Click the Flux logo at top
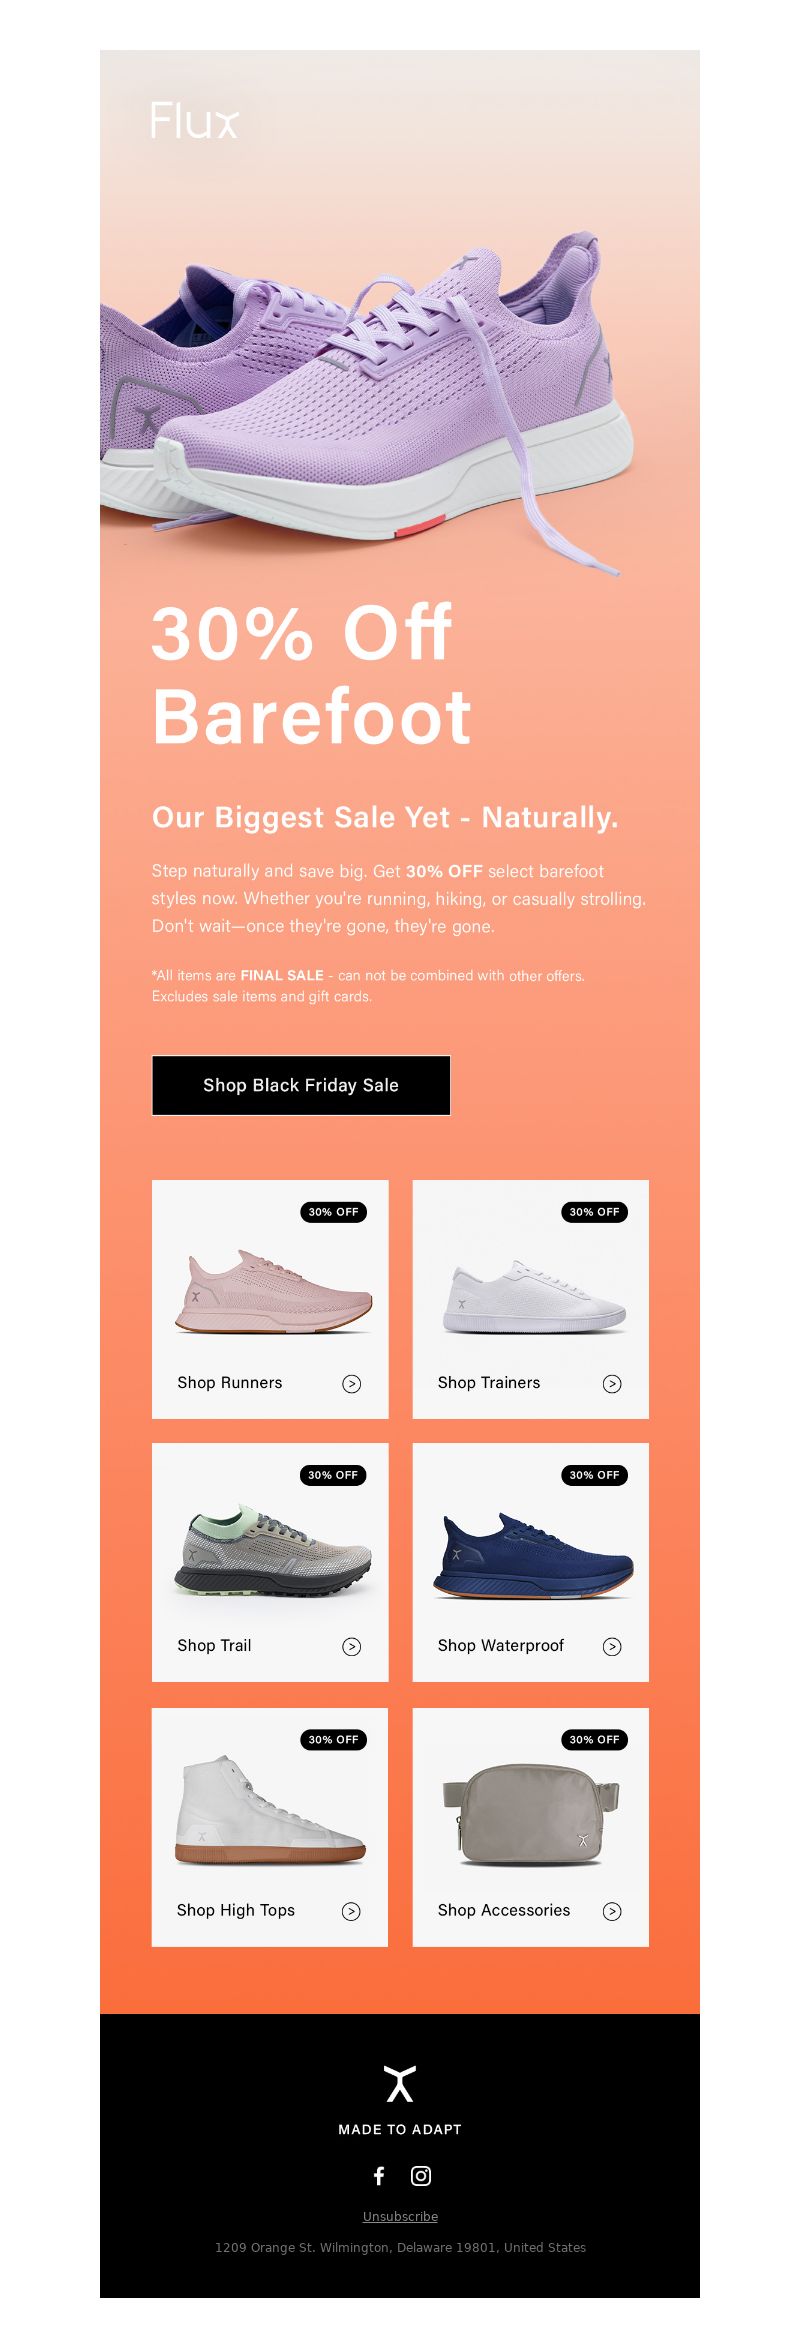The width and height of the screenshot is (800, 2337). click(195, 120)
